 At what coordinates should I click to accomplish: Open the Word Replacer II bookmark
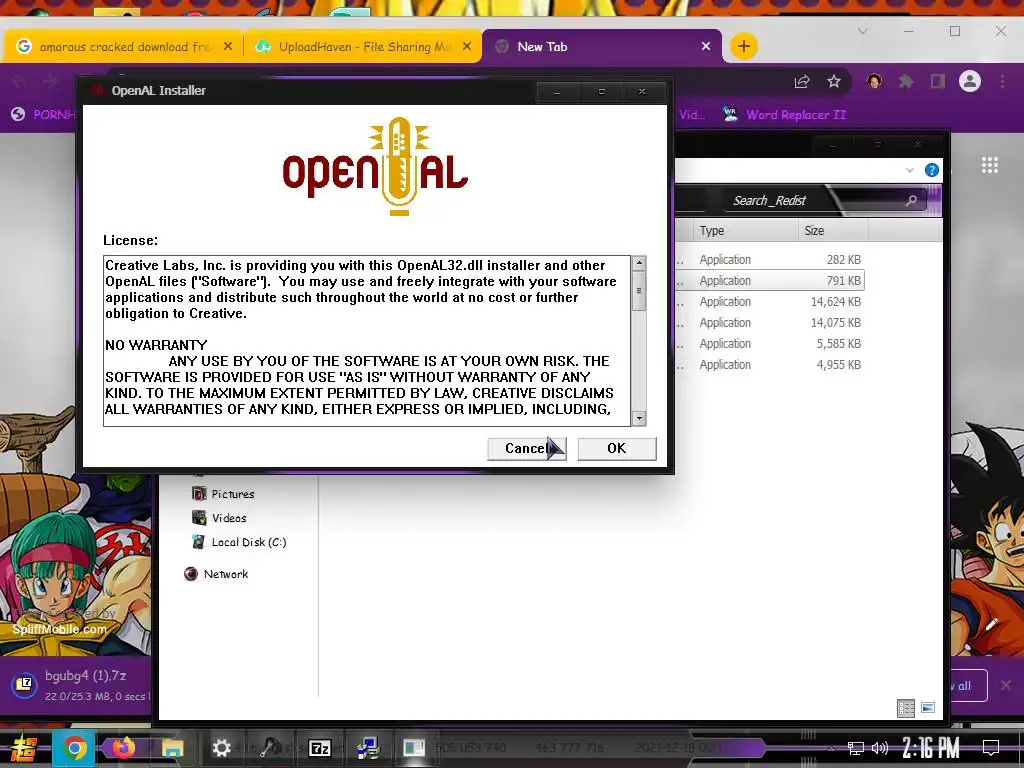(784, 115)
